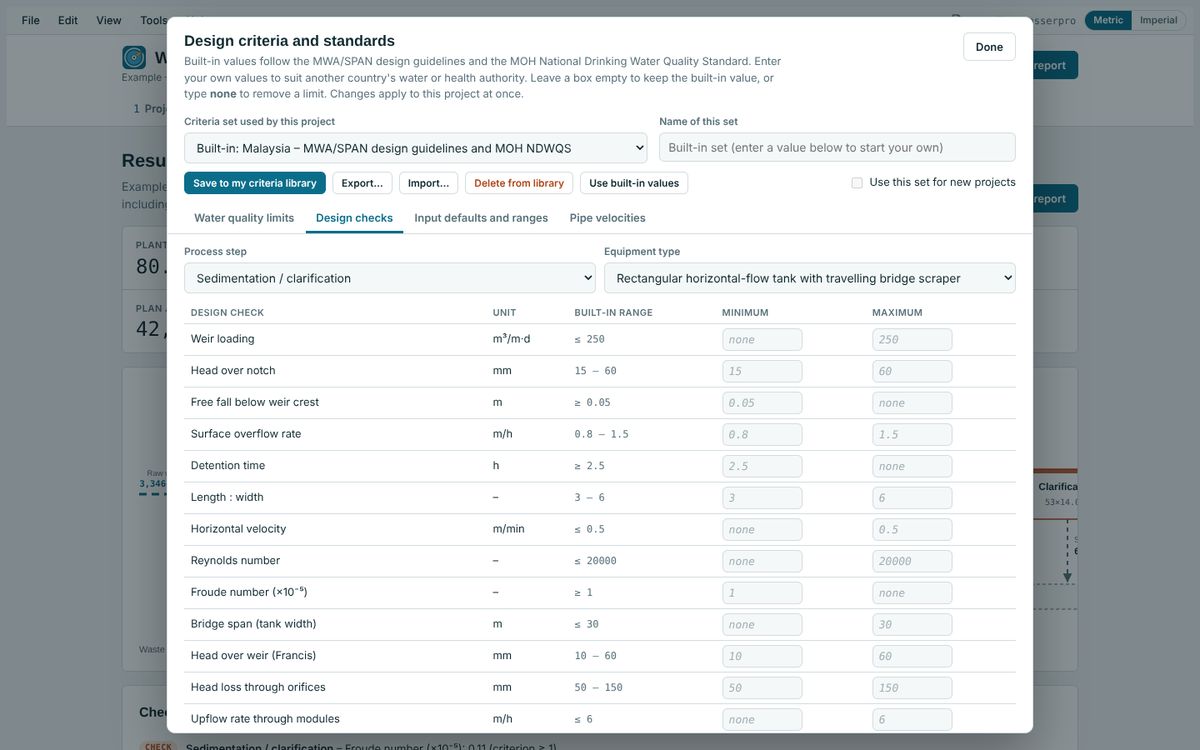Open the Pipe velocities tab
The width and height of the screenshot is (1200, 750).
[608, 218]
